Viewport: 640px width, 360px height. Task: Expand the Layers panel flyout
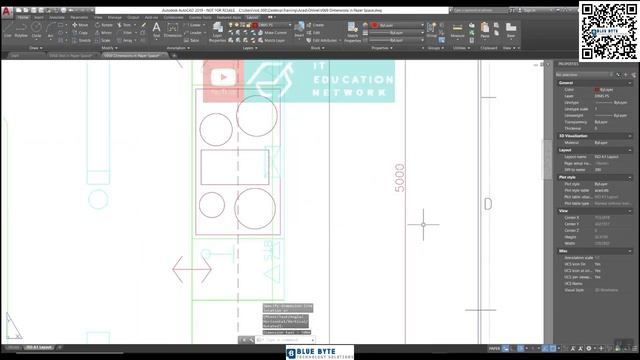pyautogui.click(x=250, y=48)
